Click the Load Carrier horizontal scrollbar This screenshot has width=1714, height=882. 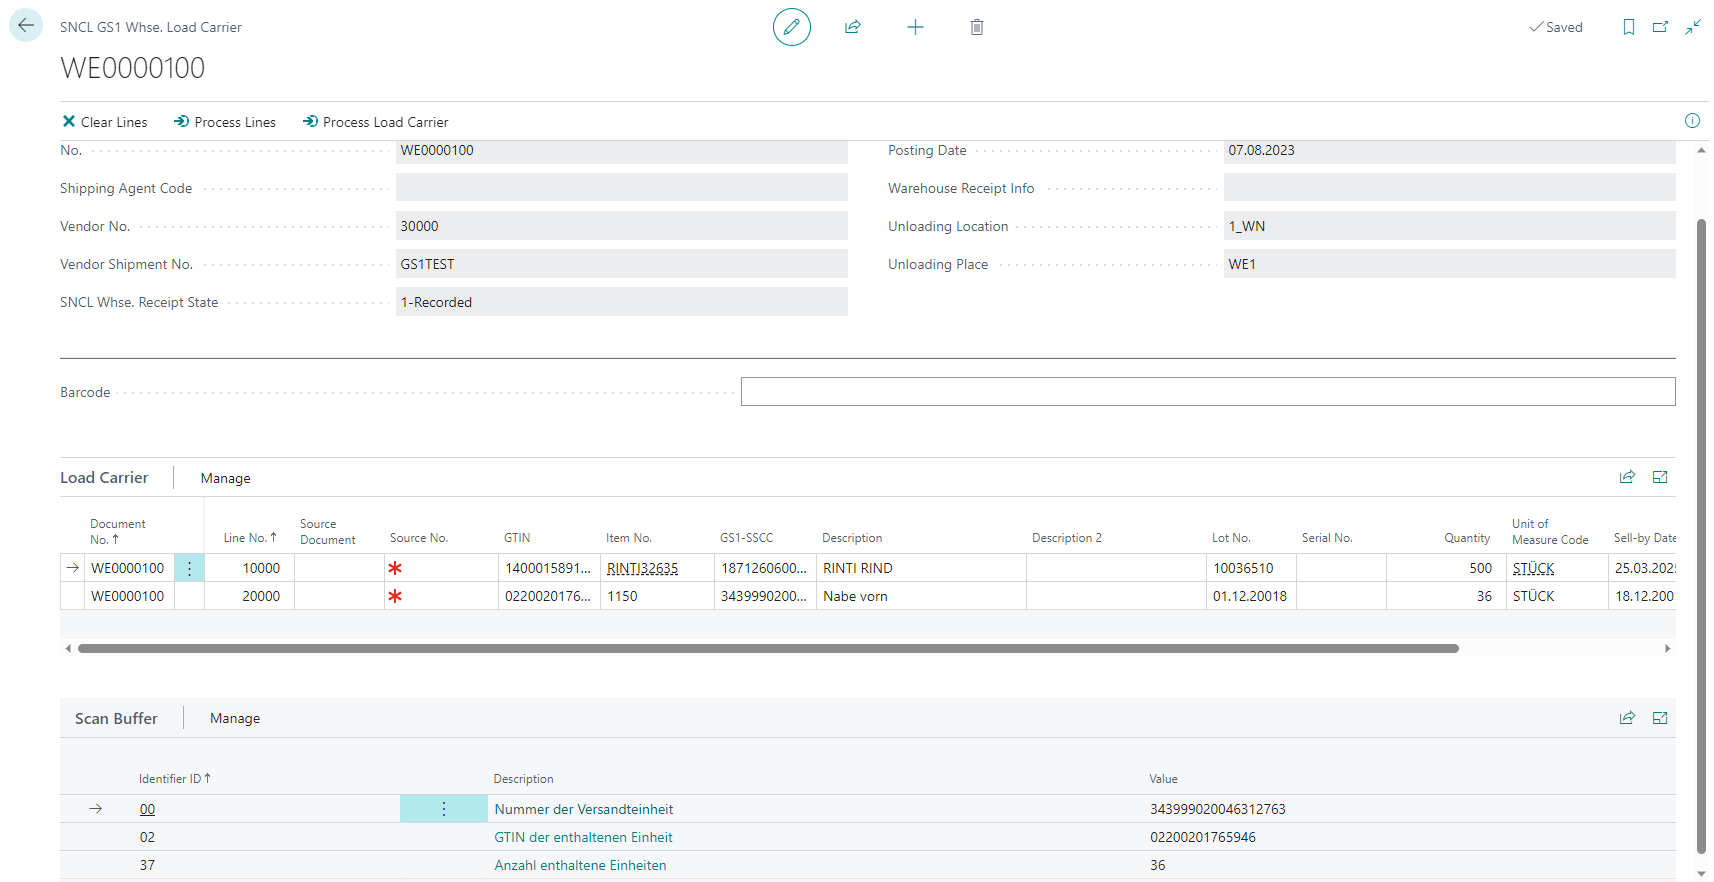point(768,648)
